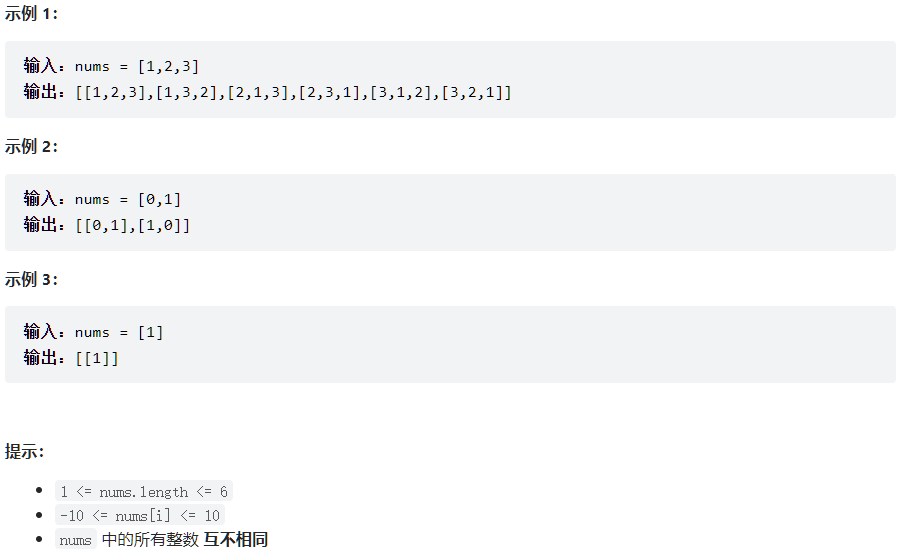Click the 提示 heading
The width and height of the screenshot is (900, 555).
(24, 451)
